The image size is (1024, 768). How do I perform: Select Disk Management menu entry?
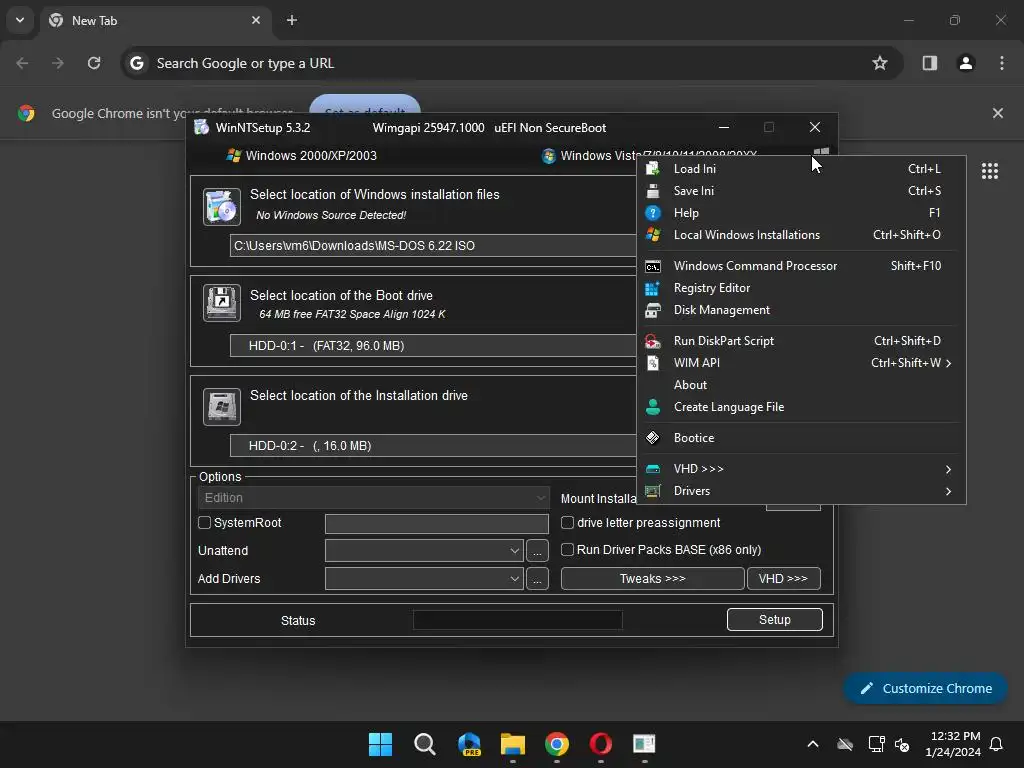click(x=801, y=310)
